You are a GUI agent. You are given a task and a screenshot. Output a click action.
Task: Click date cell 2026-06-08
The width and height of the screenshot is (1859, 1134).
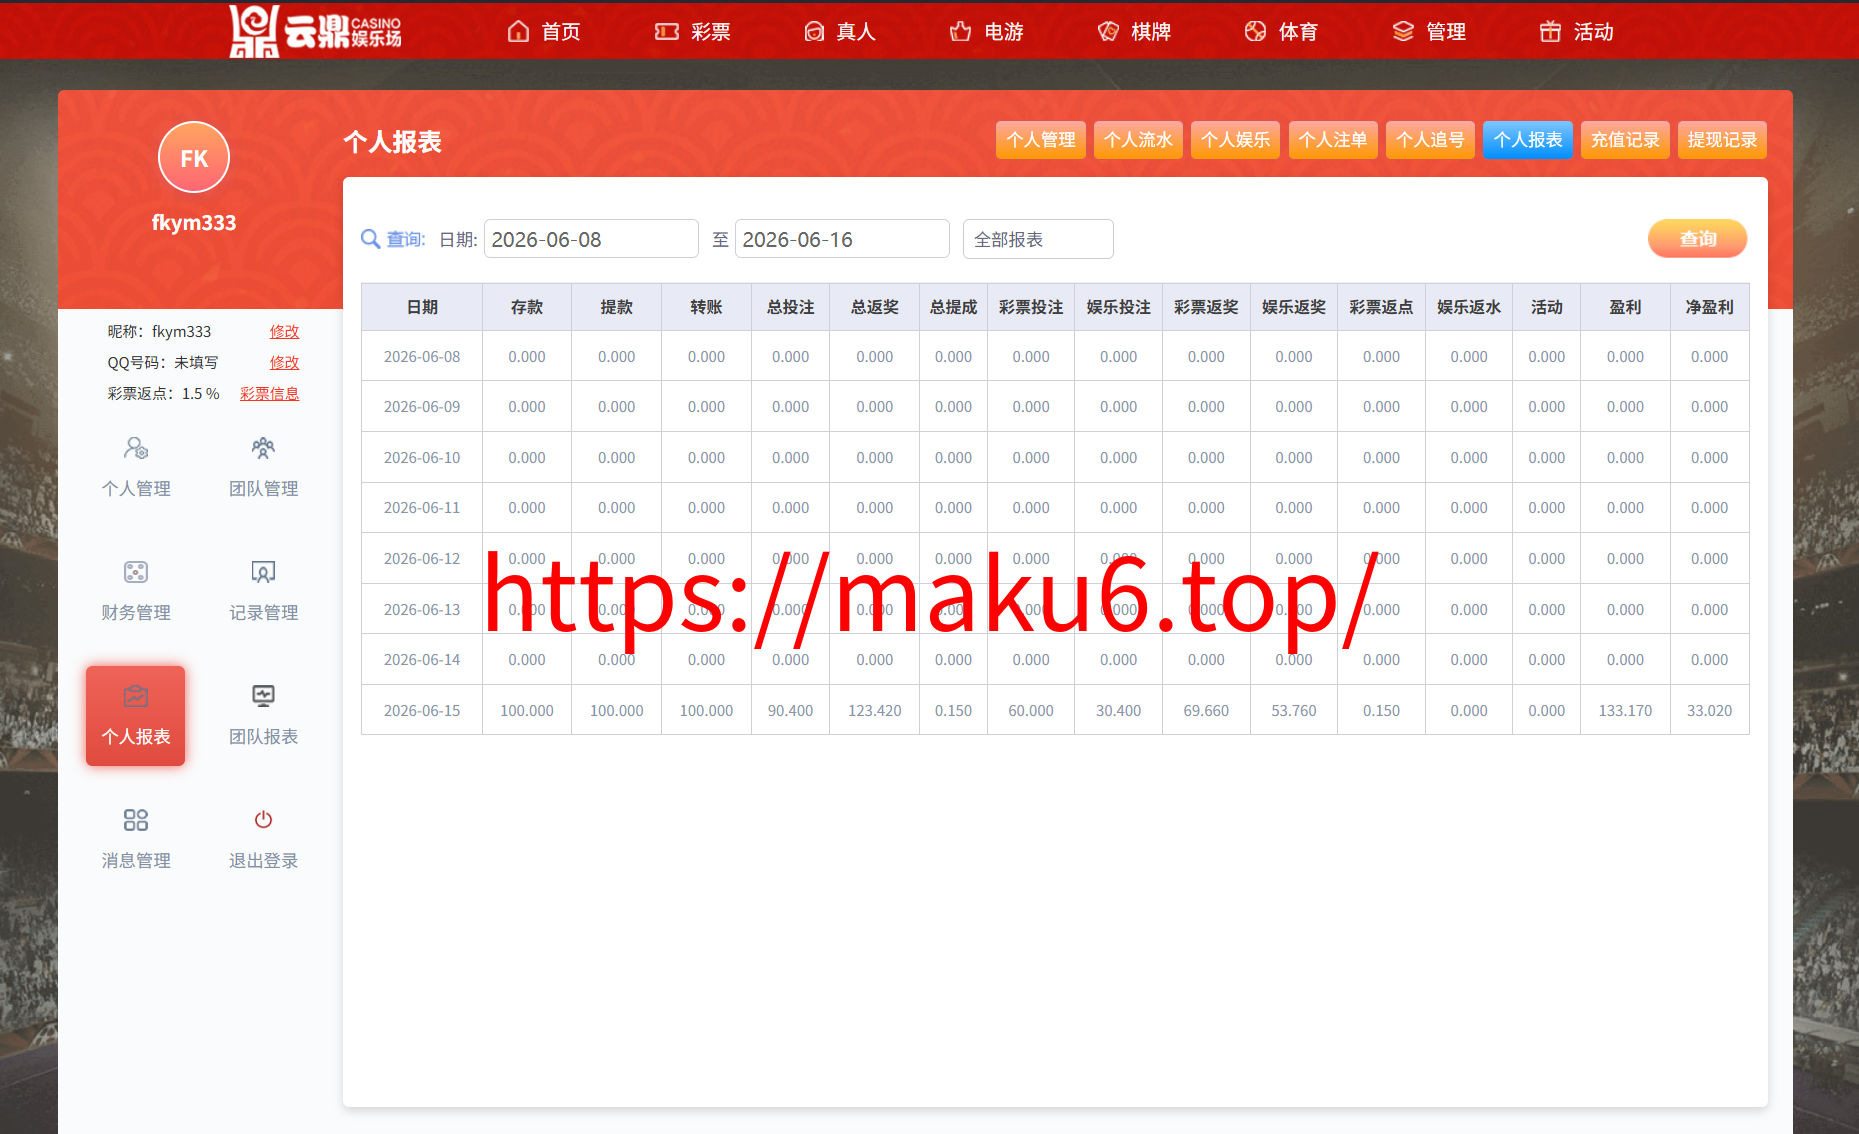422,356
